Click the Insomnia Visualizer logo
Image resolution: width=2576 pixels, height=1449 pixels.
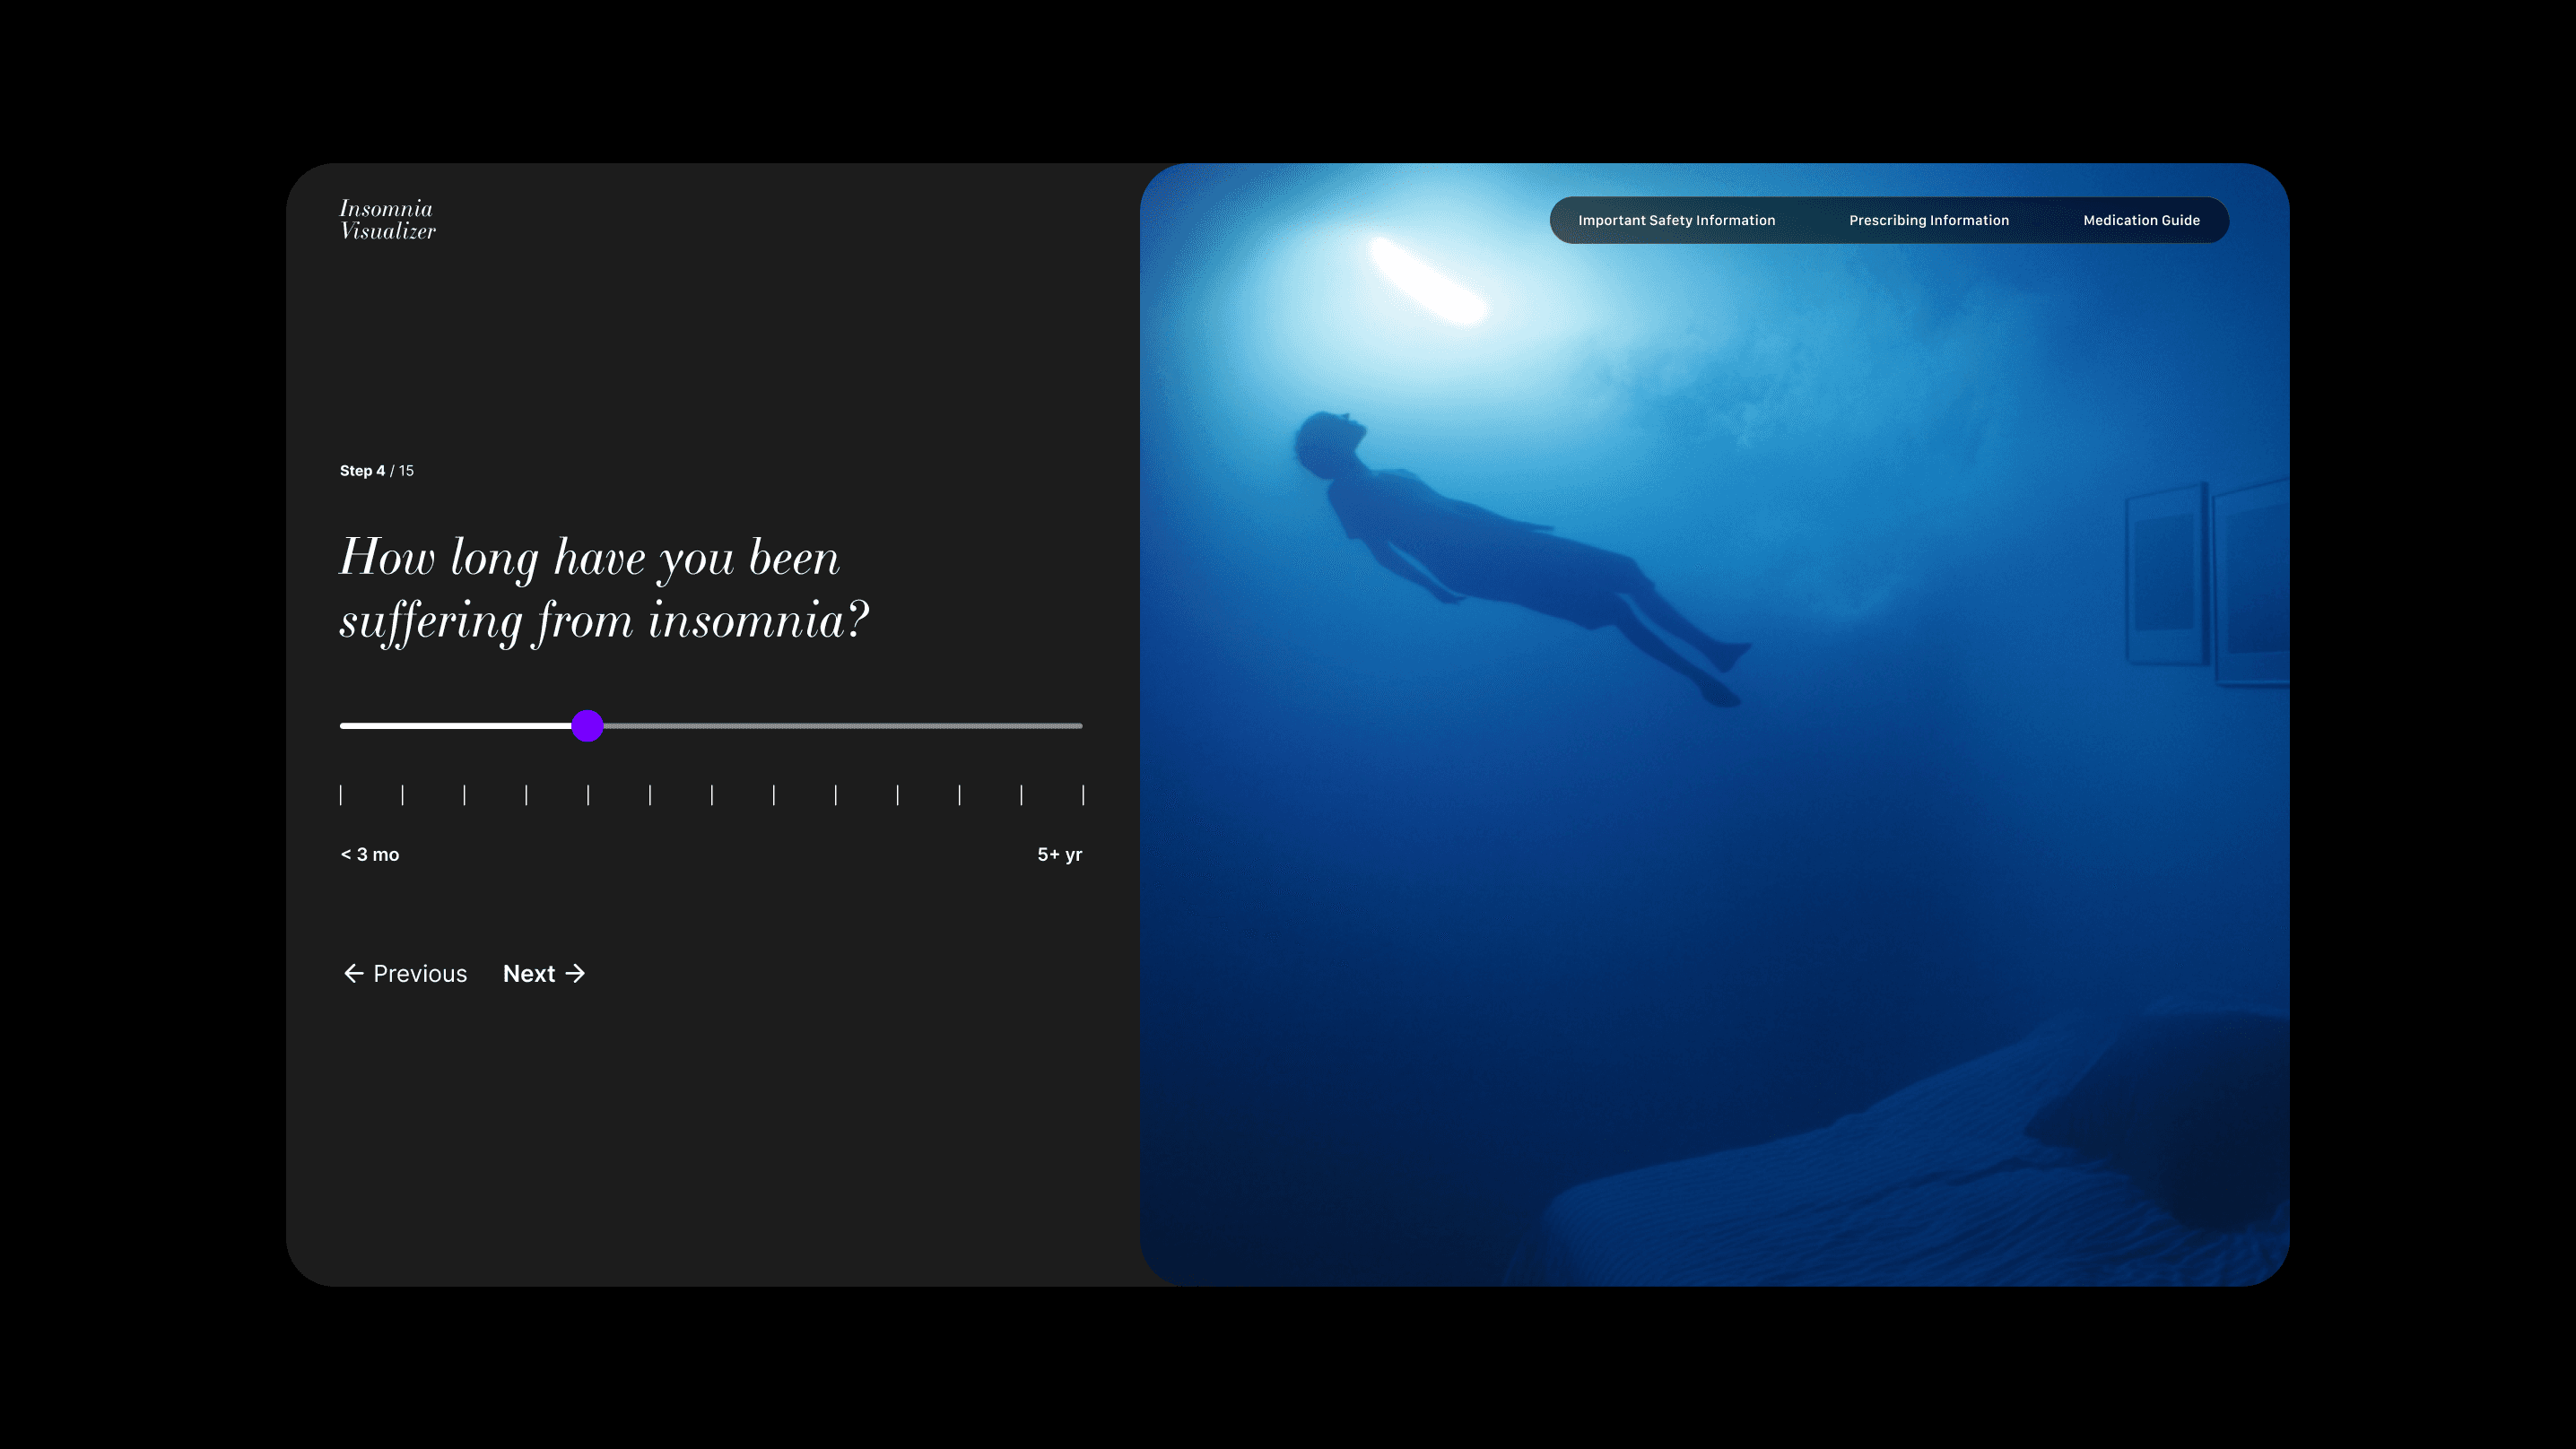387,220
